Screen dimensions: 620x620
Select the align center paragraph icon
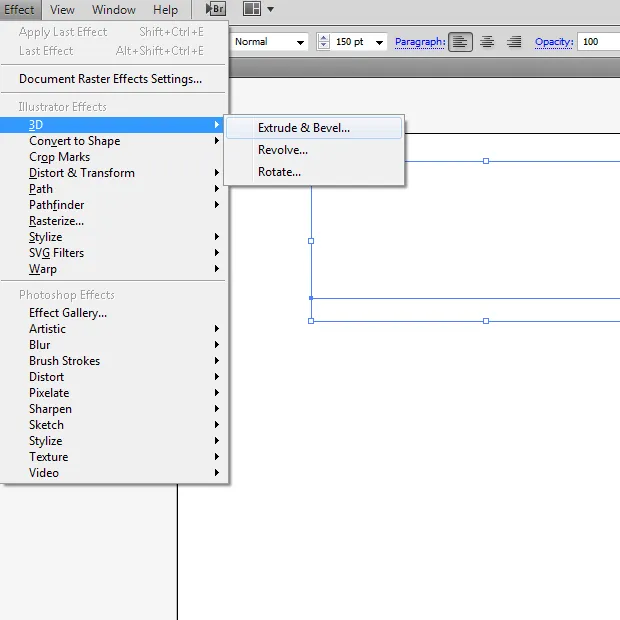(487, 42)
